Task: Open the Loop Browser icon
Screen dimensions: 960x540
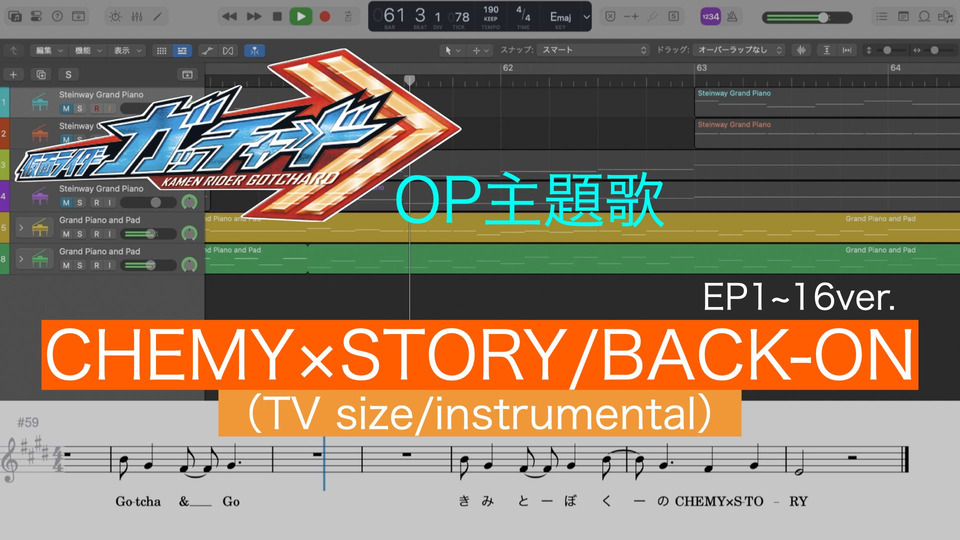Action: pos(924,17)
